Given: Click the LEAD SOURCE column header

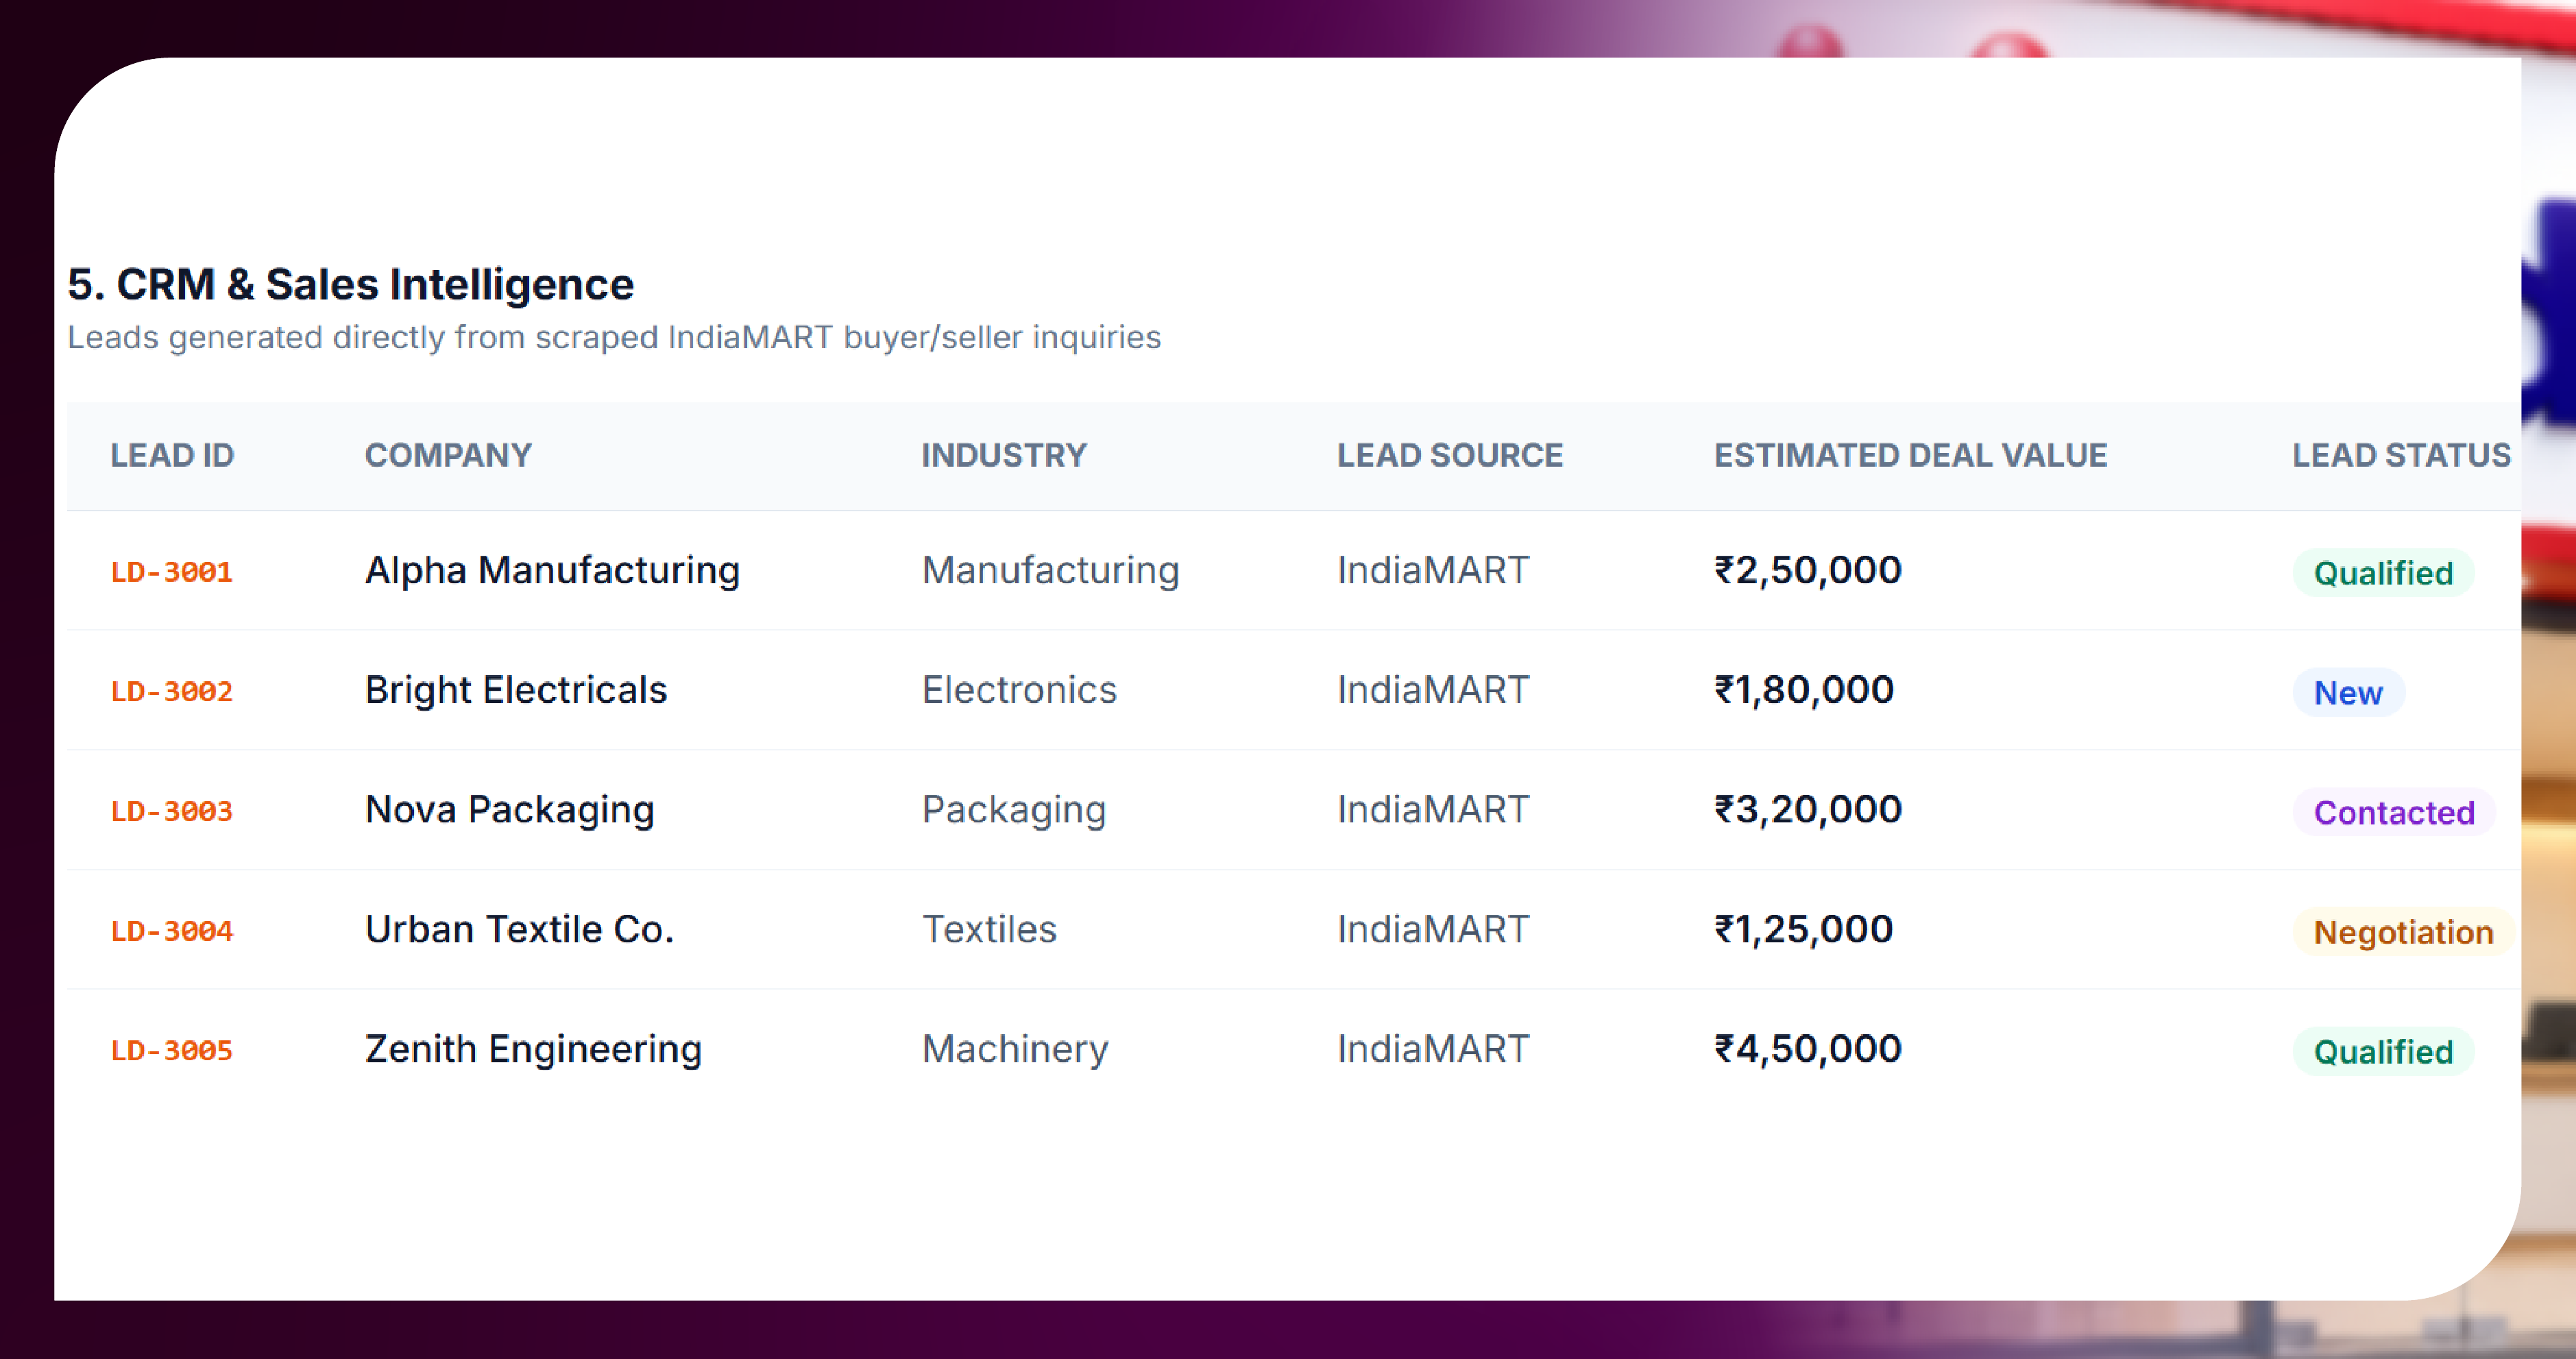Looking at the screenshot, I should coord(1450,456).
